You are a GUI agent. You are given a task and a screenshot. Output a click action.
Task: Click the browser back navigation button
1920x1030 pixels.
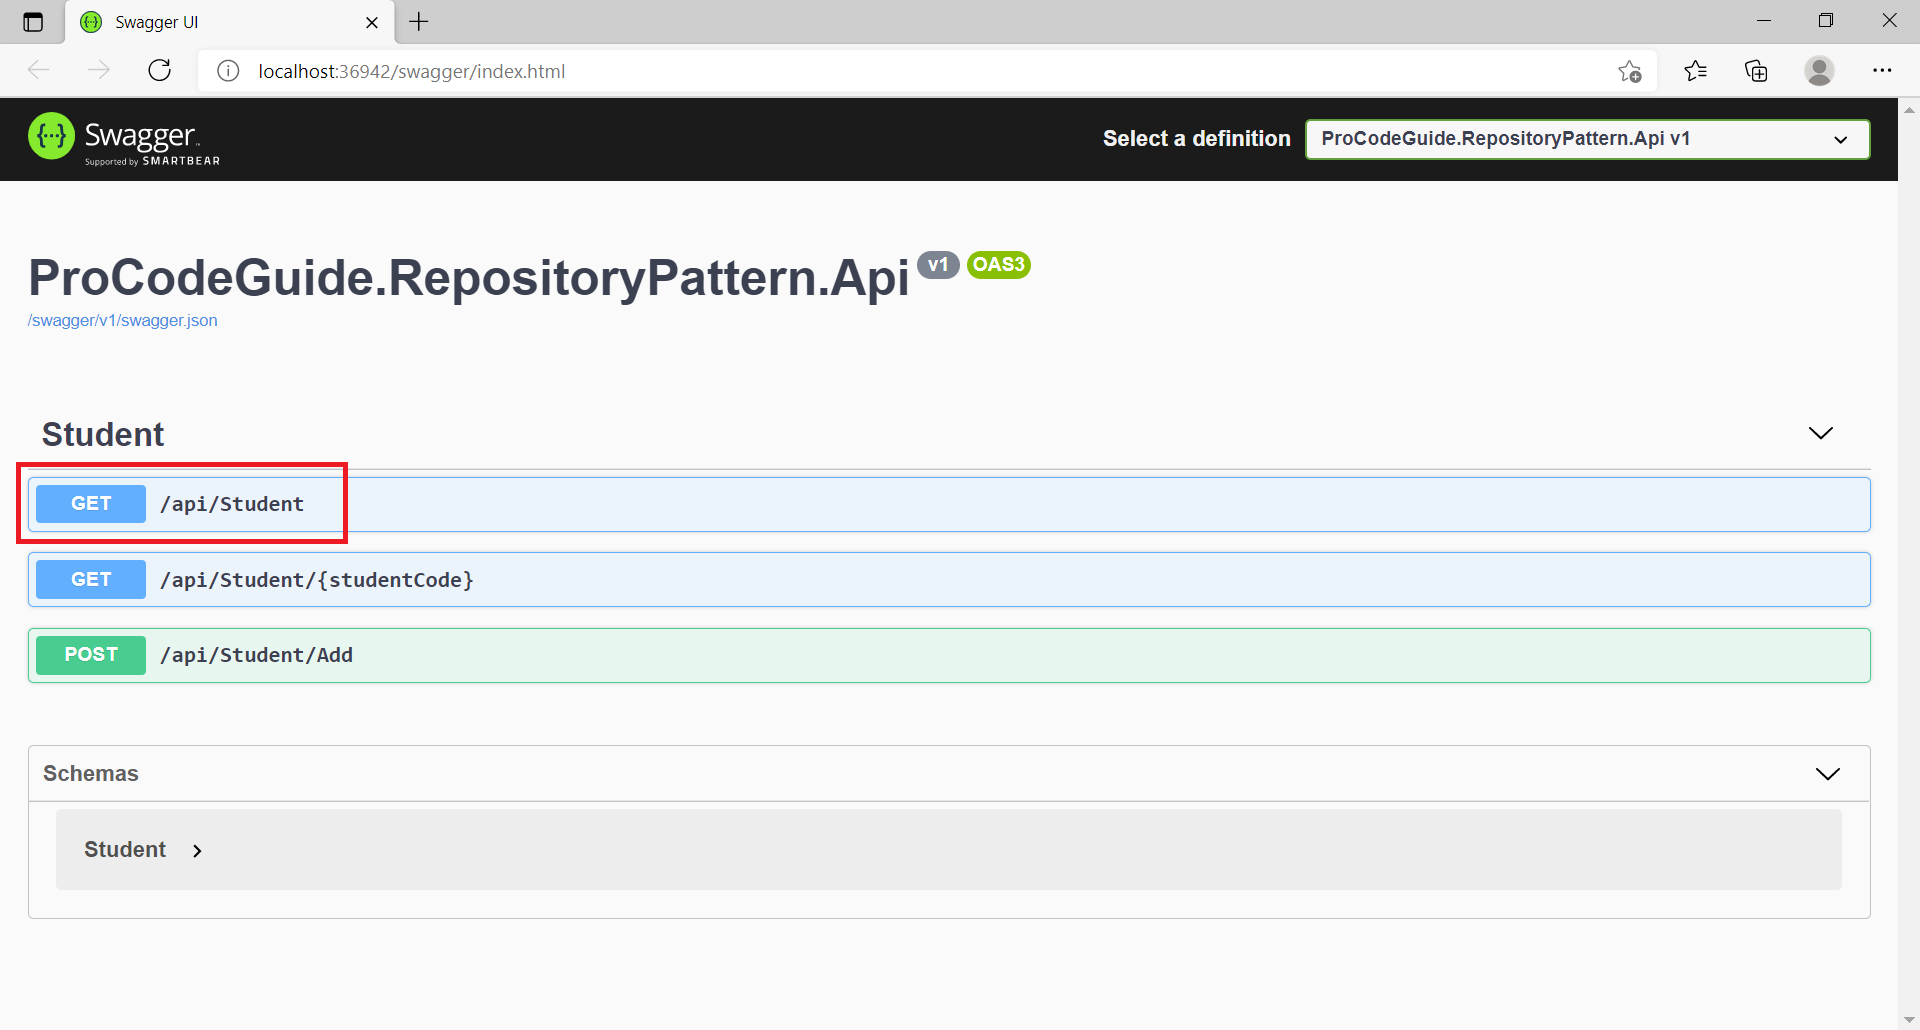pyautogui.click(x=39, y=70)
